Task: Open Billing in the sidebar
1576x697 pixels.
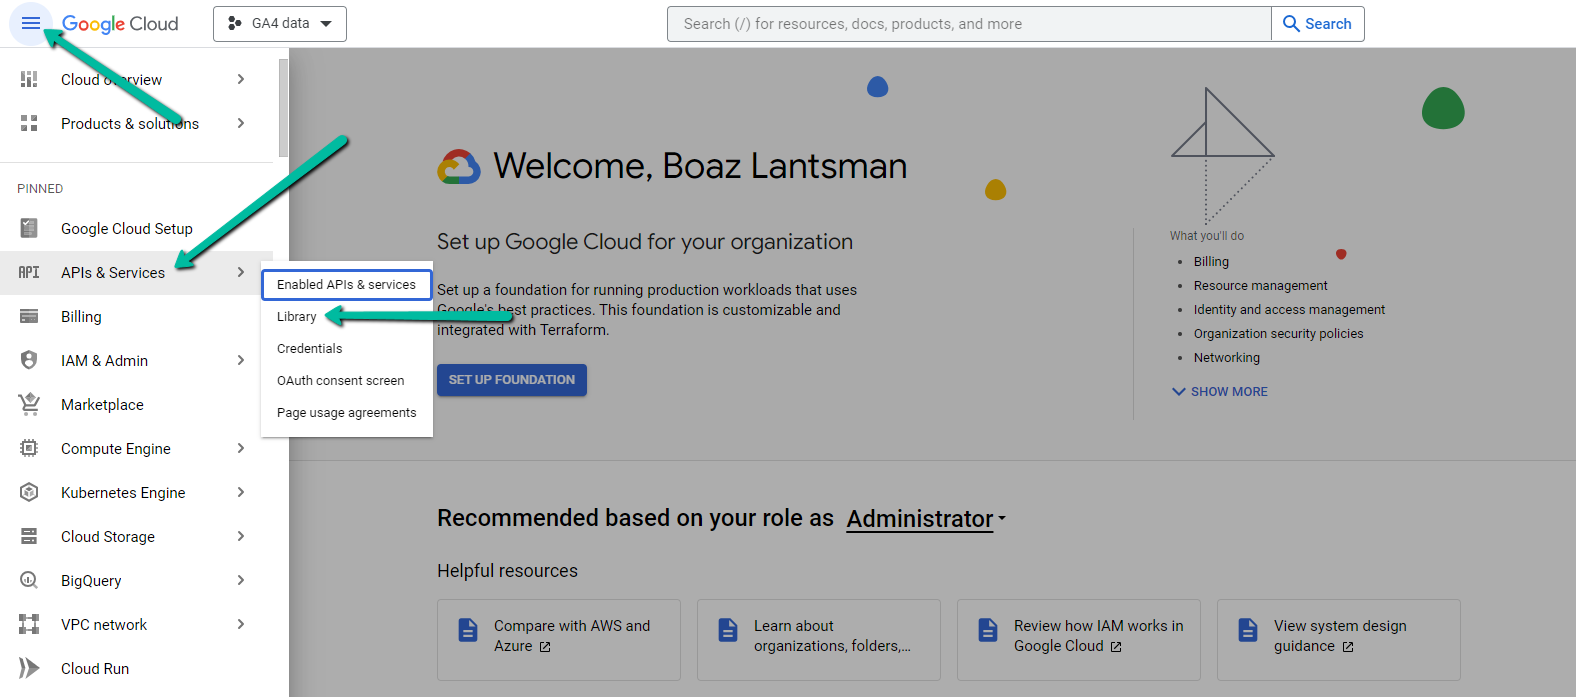Action: pos(81,317)
